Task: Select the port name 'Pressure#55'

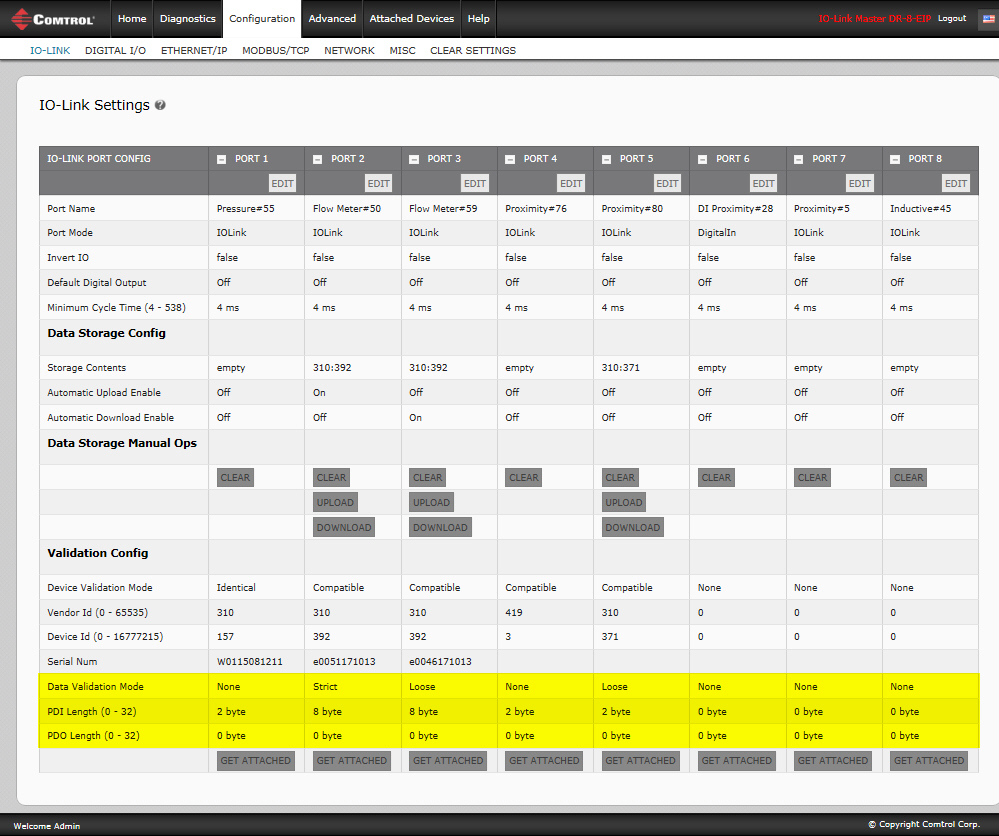Action: pyautogui.click(x=245, y=208)
